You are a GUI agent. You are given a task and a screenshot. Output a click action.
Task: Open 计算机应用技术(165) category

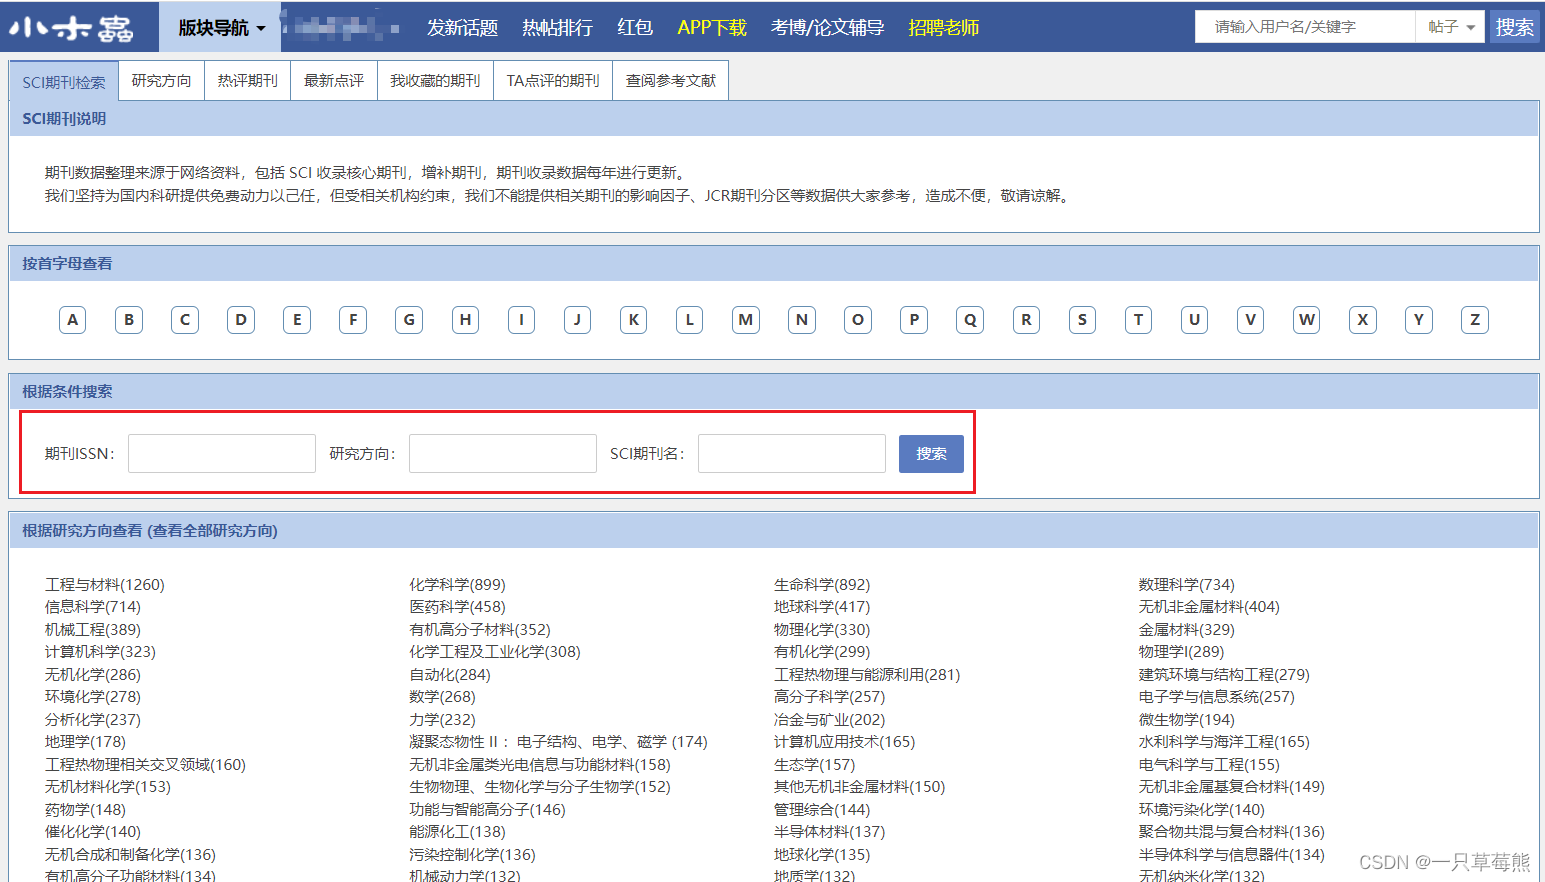844,742
